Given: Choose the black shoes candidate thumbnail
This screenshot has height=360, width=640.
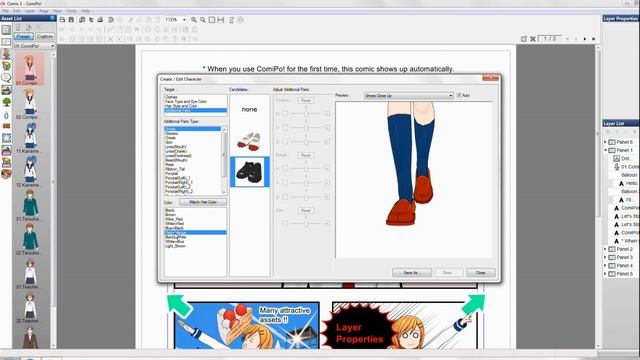Looking at the screenshot, I should 249,172.
